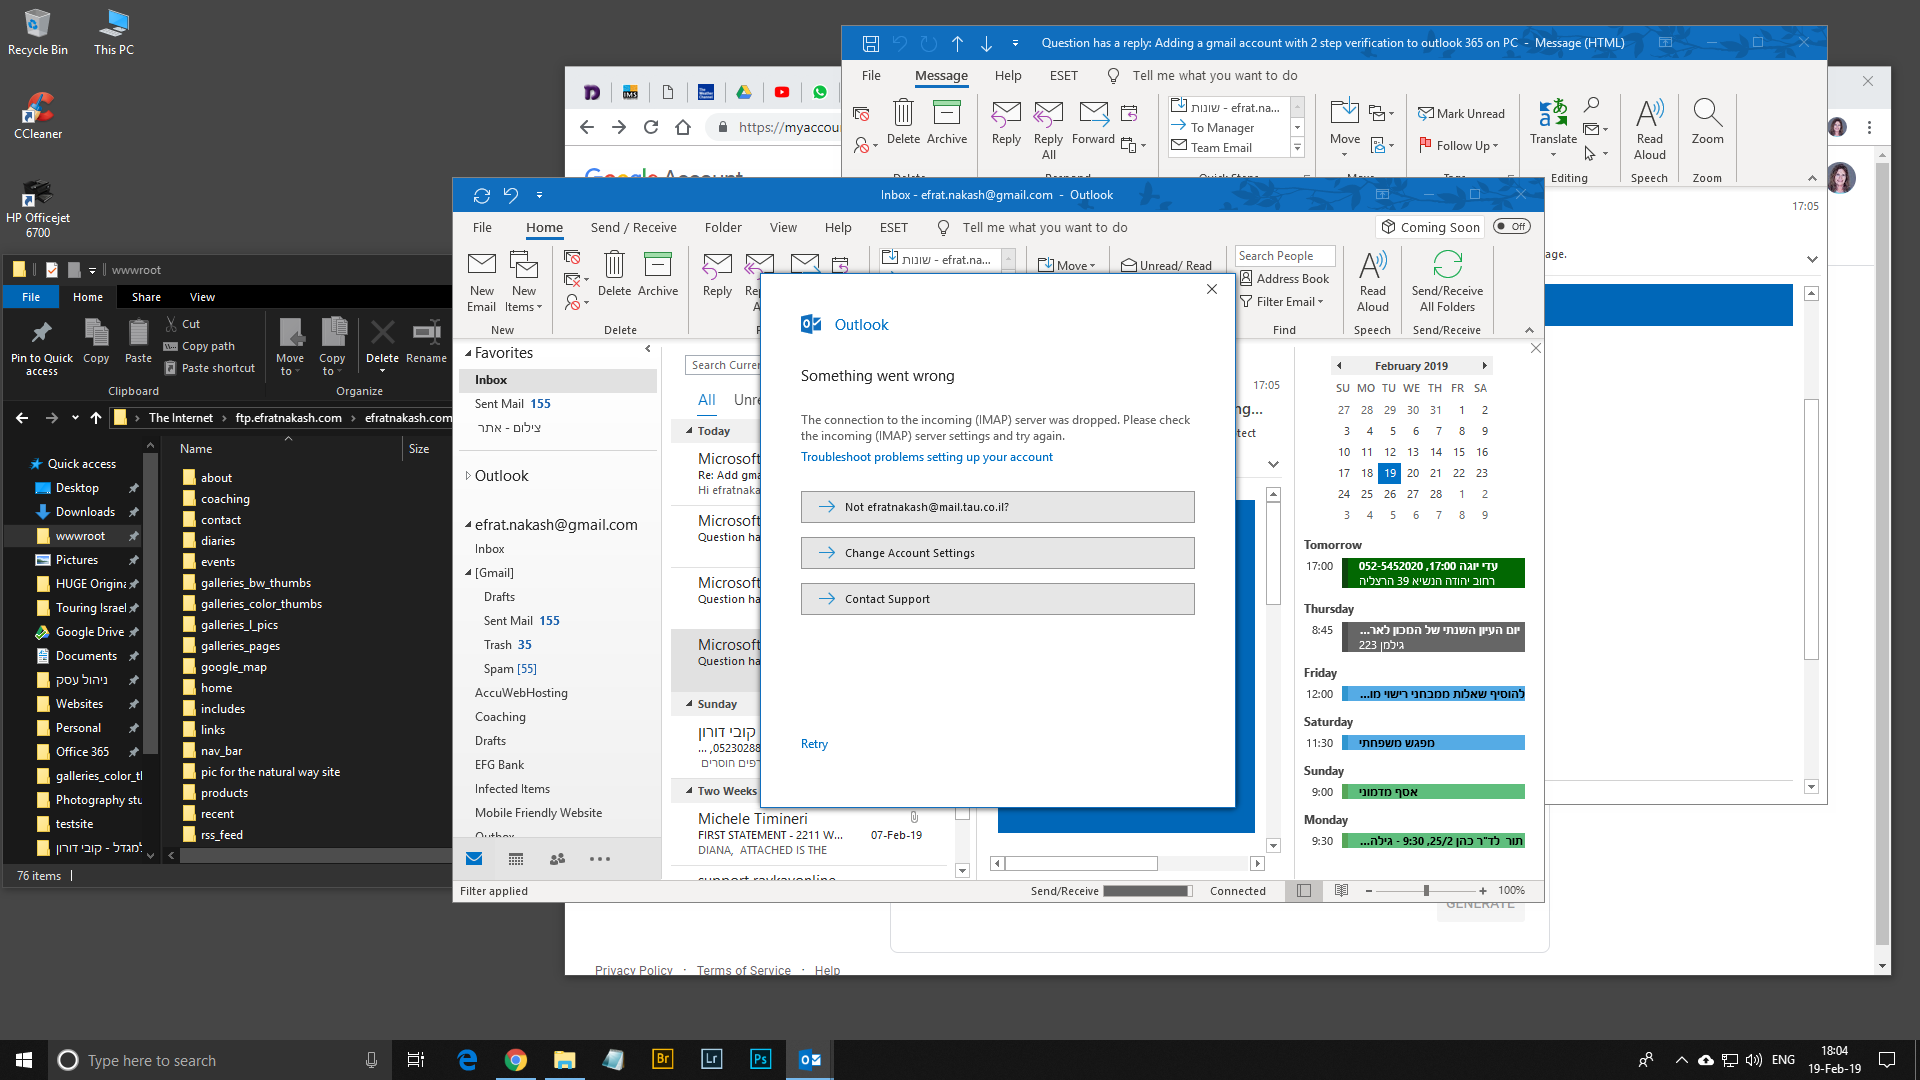Open New Items in Outlook ribbon
The width and height of the screenshot is (1920, 1080).
point(523,282)
